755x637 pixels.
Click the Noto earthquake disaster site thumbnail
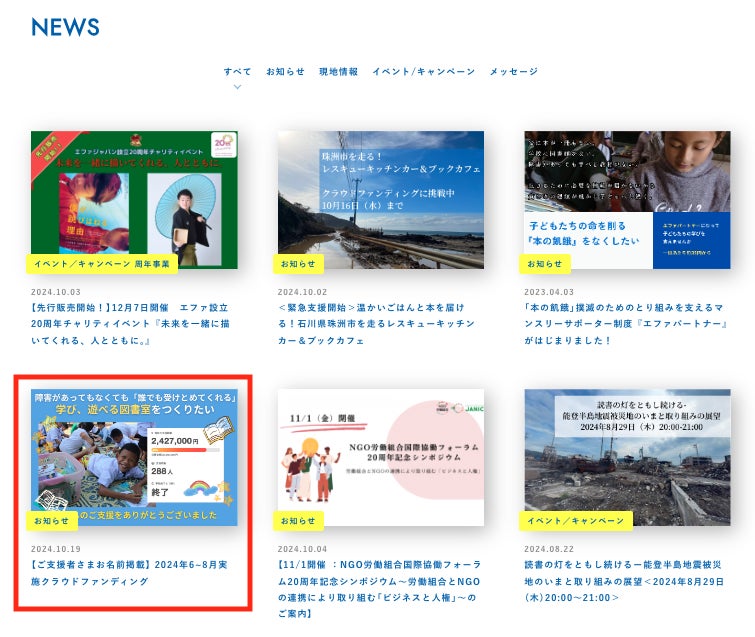point(627,455)
